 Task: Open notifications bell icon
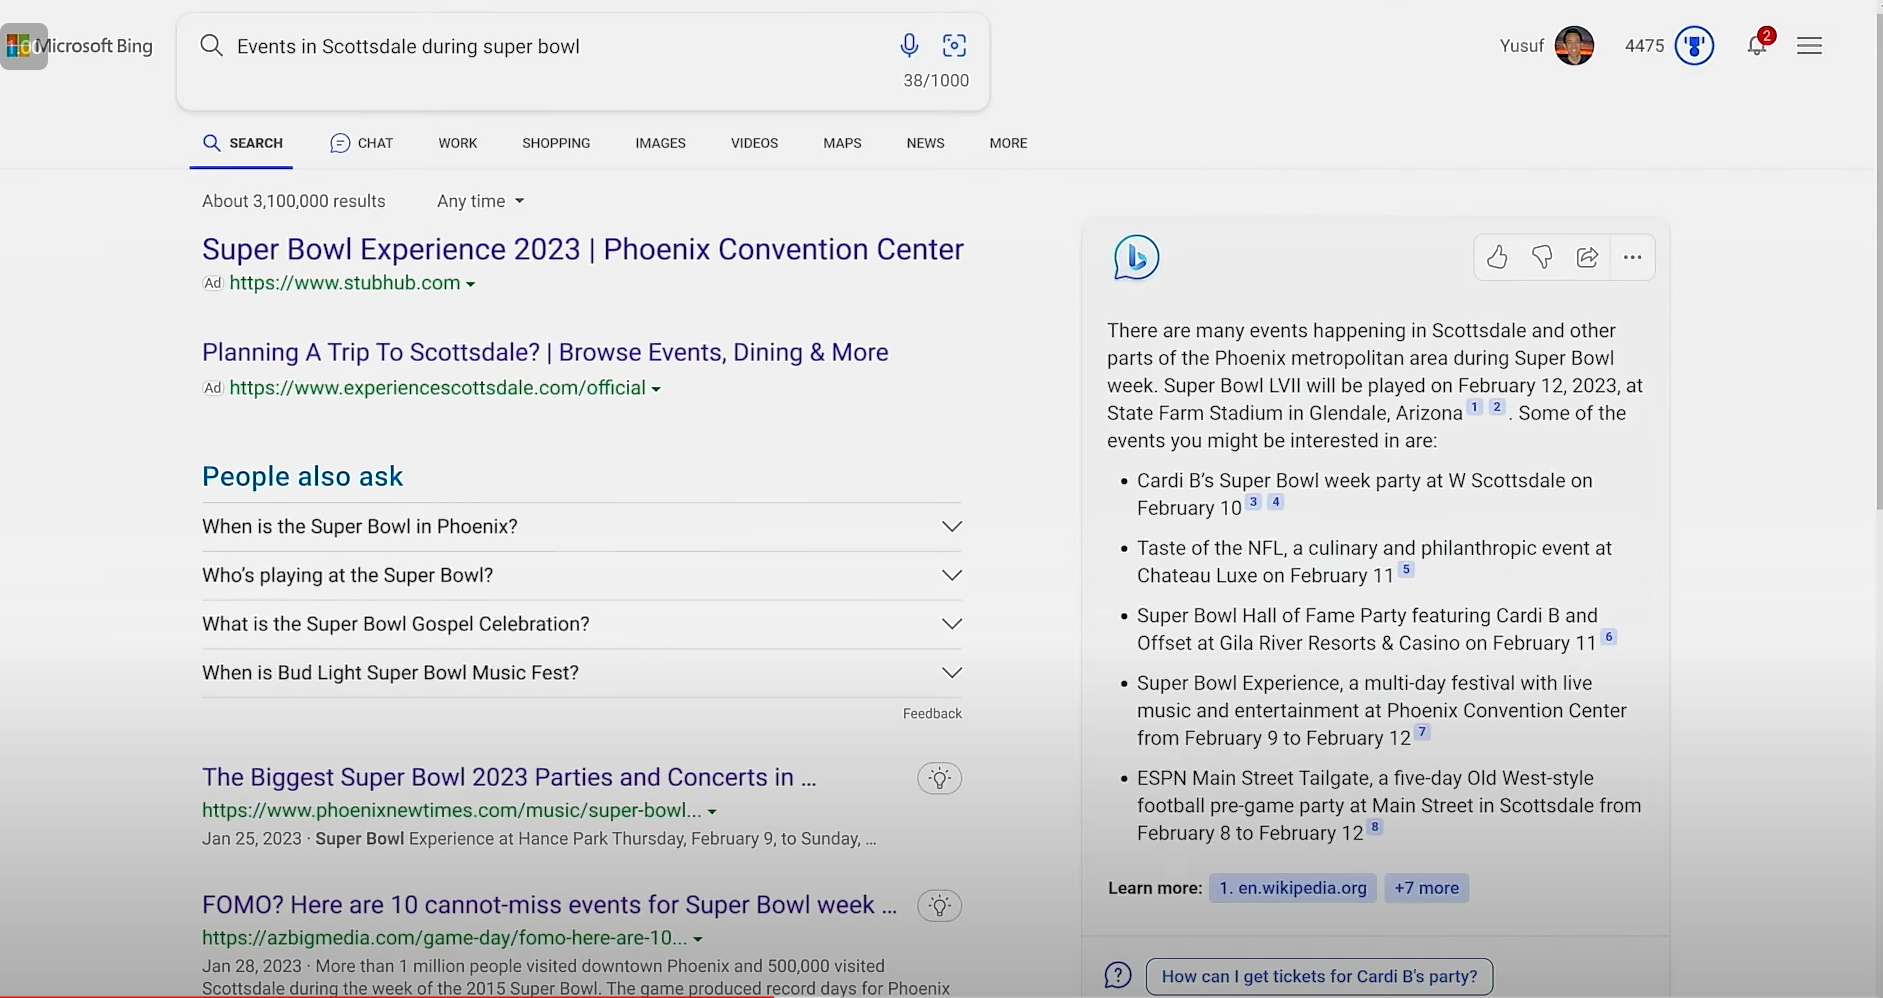[1757, 44]
